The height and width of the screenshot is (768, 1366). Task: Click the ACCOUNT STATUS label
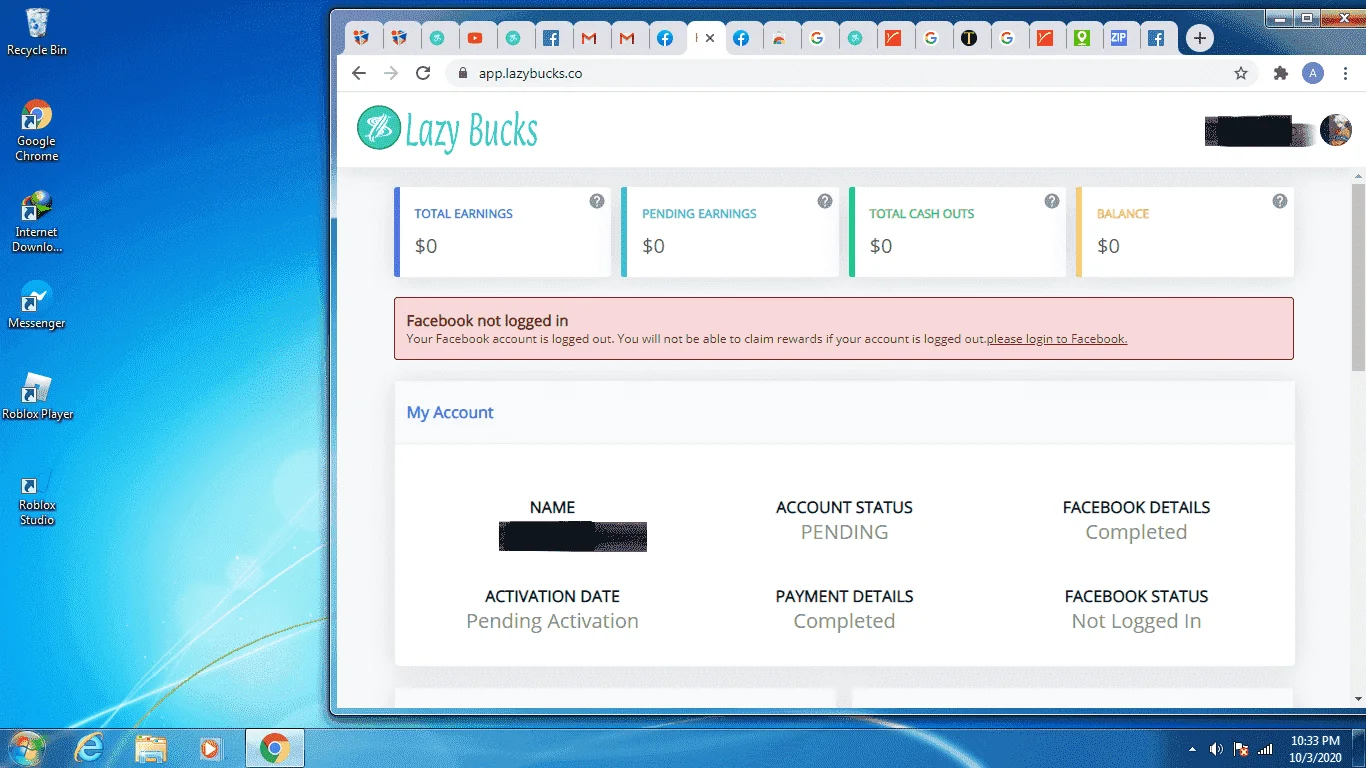click(x=844, y=507)
